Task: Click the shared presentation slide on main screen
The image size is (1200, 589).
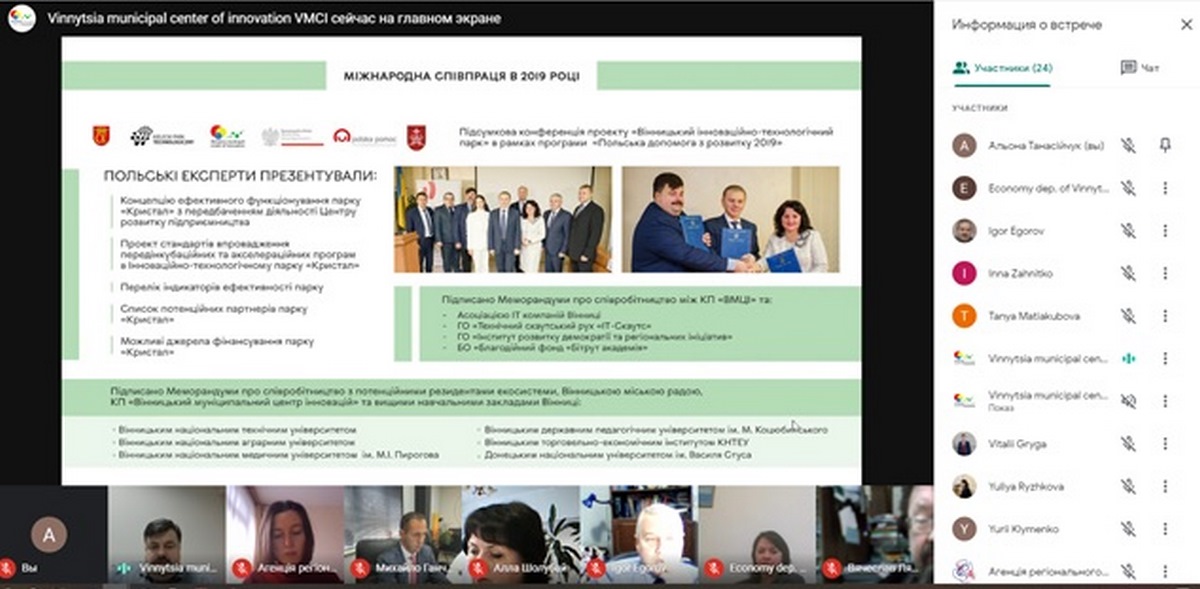Action: click(461, 260)
